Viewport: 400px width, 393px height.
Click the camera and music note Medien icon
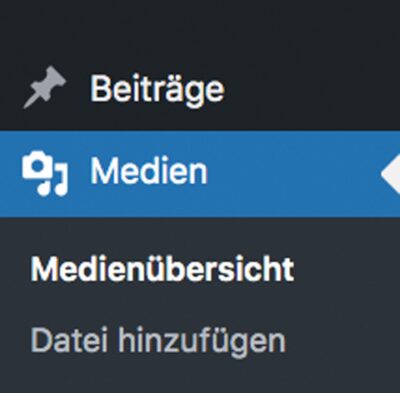click(45, 173)
